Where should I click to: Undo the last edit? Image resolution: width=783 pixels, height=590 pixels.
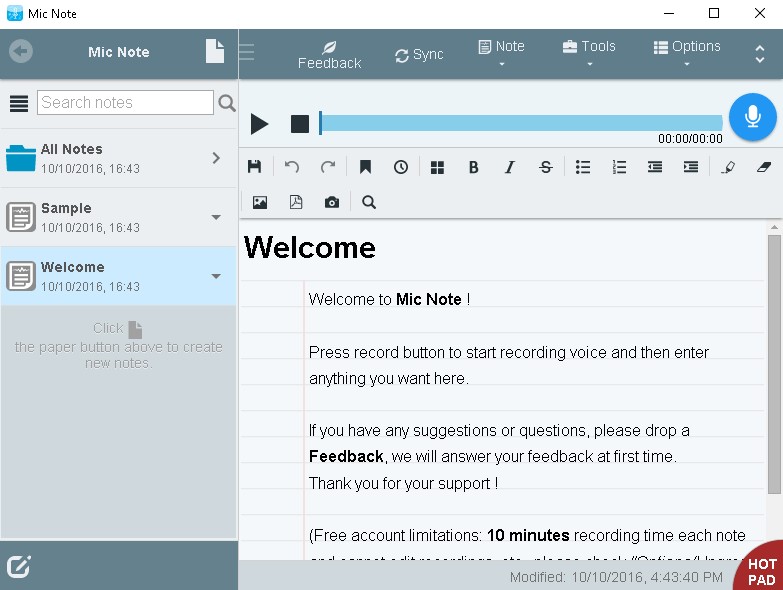click(292, 167)
